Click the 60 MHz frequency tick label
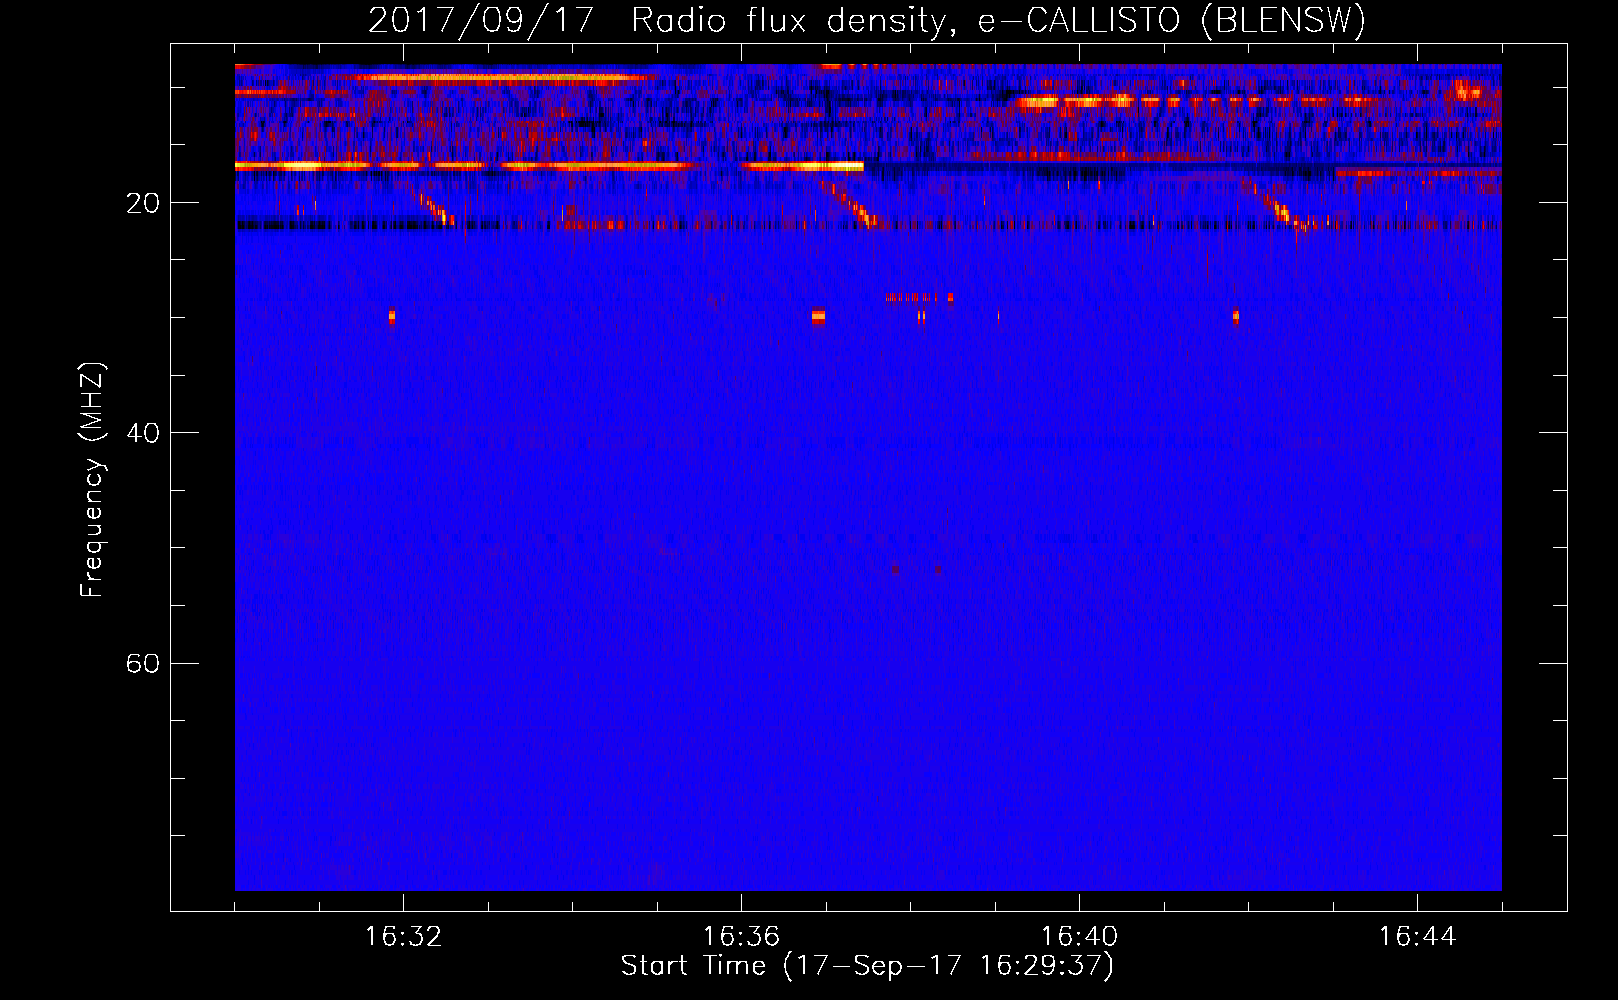Image resolution: width=1618 pixels, height=1000 pixels. pos(143,663)
